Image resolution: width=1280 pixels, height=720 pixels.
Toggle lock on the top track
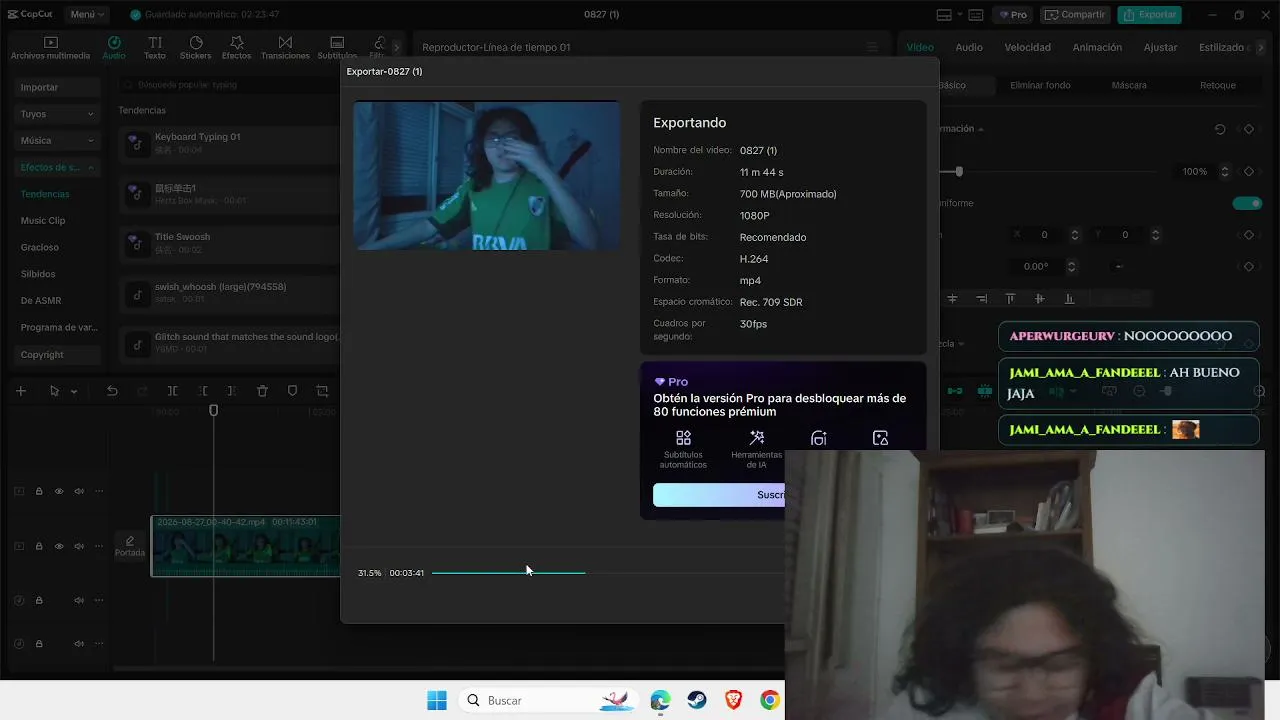[39, 491]
